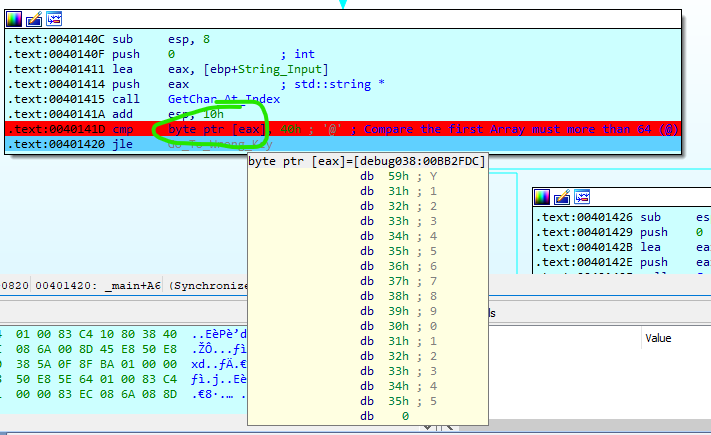Click the Value column header

(658, 338)
